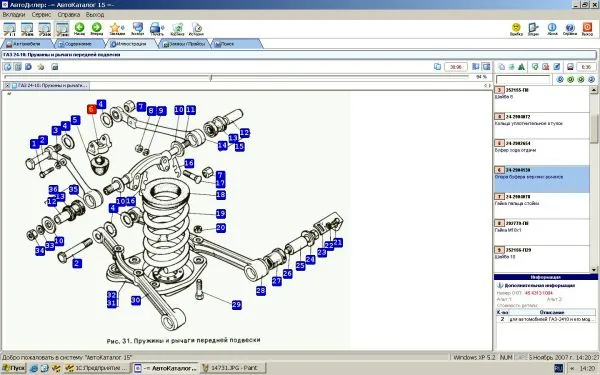This screenshot has height=375, width=600.
Task: Select the 1:1 zoom toolbar icon
Action: 10,29
